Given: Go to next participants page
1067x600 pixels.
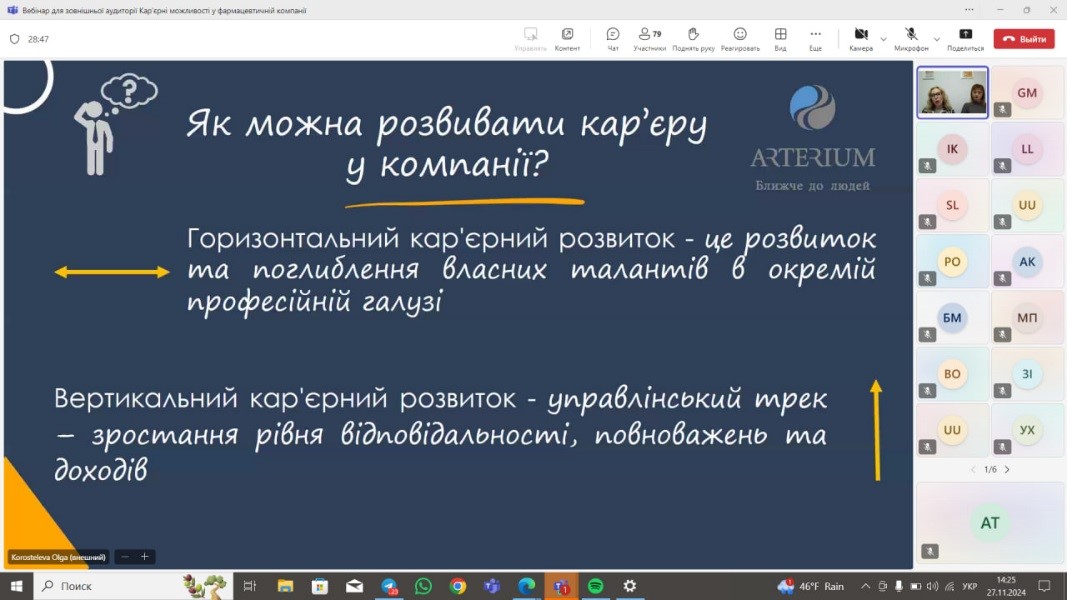Looking at the screenshot, I should coord(1007,469).
